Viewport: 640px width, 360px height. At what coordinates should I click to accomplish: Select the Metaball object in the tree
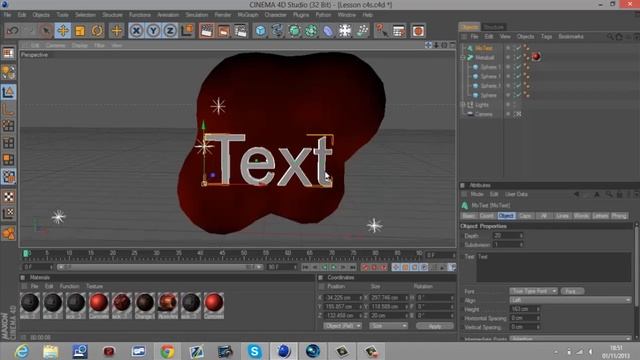484,58
